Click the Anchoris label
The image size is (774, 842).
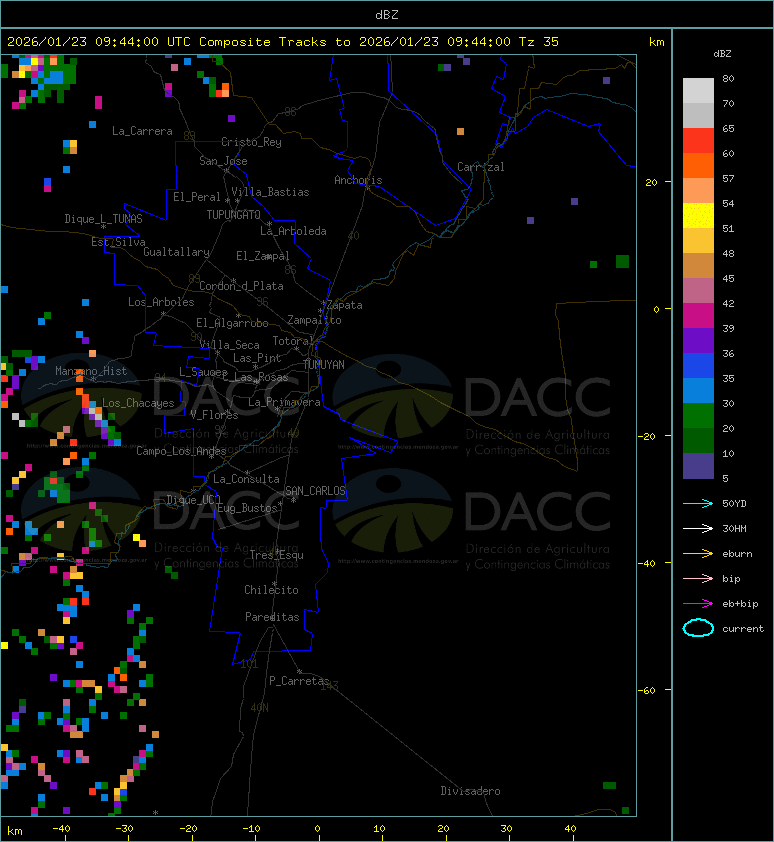(x=358, y=180)
